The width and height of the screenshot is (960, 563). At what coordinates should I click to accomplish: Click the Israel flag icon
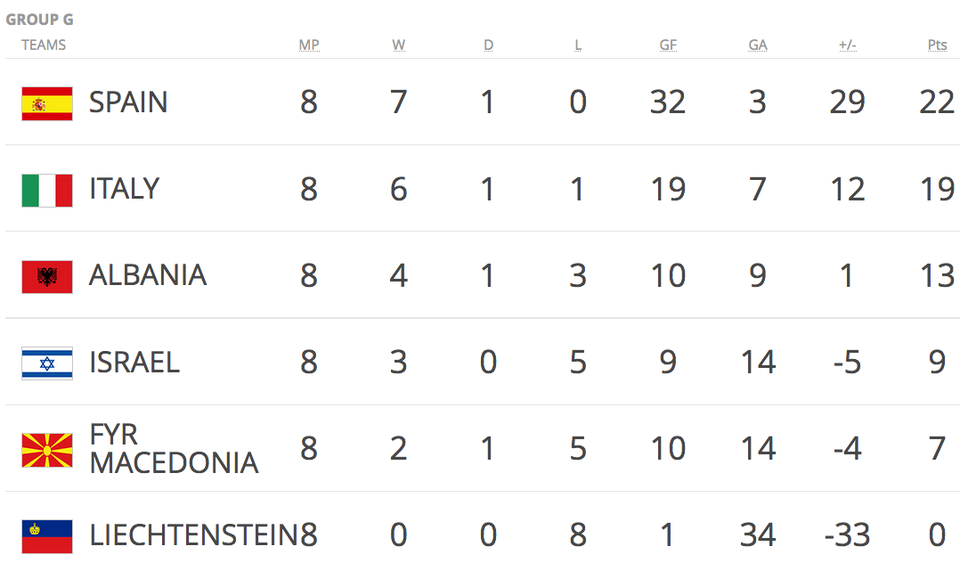click(x=47, y=364)
